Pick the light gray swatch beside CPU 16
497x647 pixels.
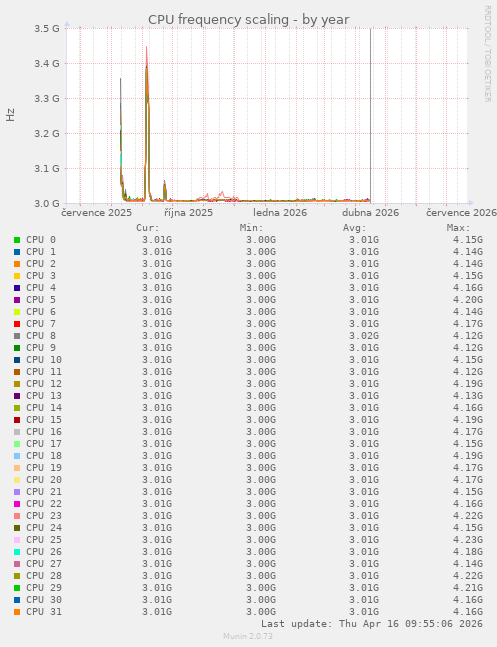coord(17,431)
